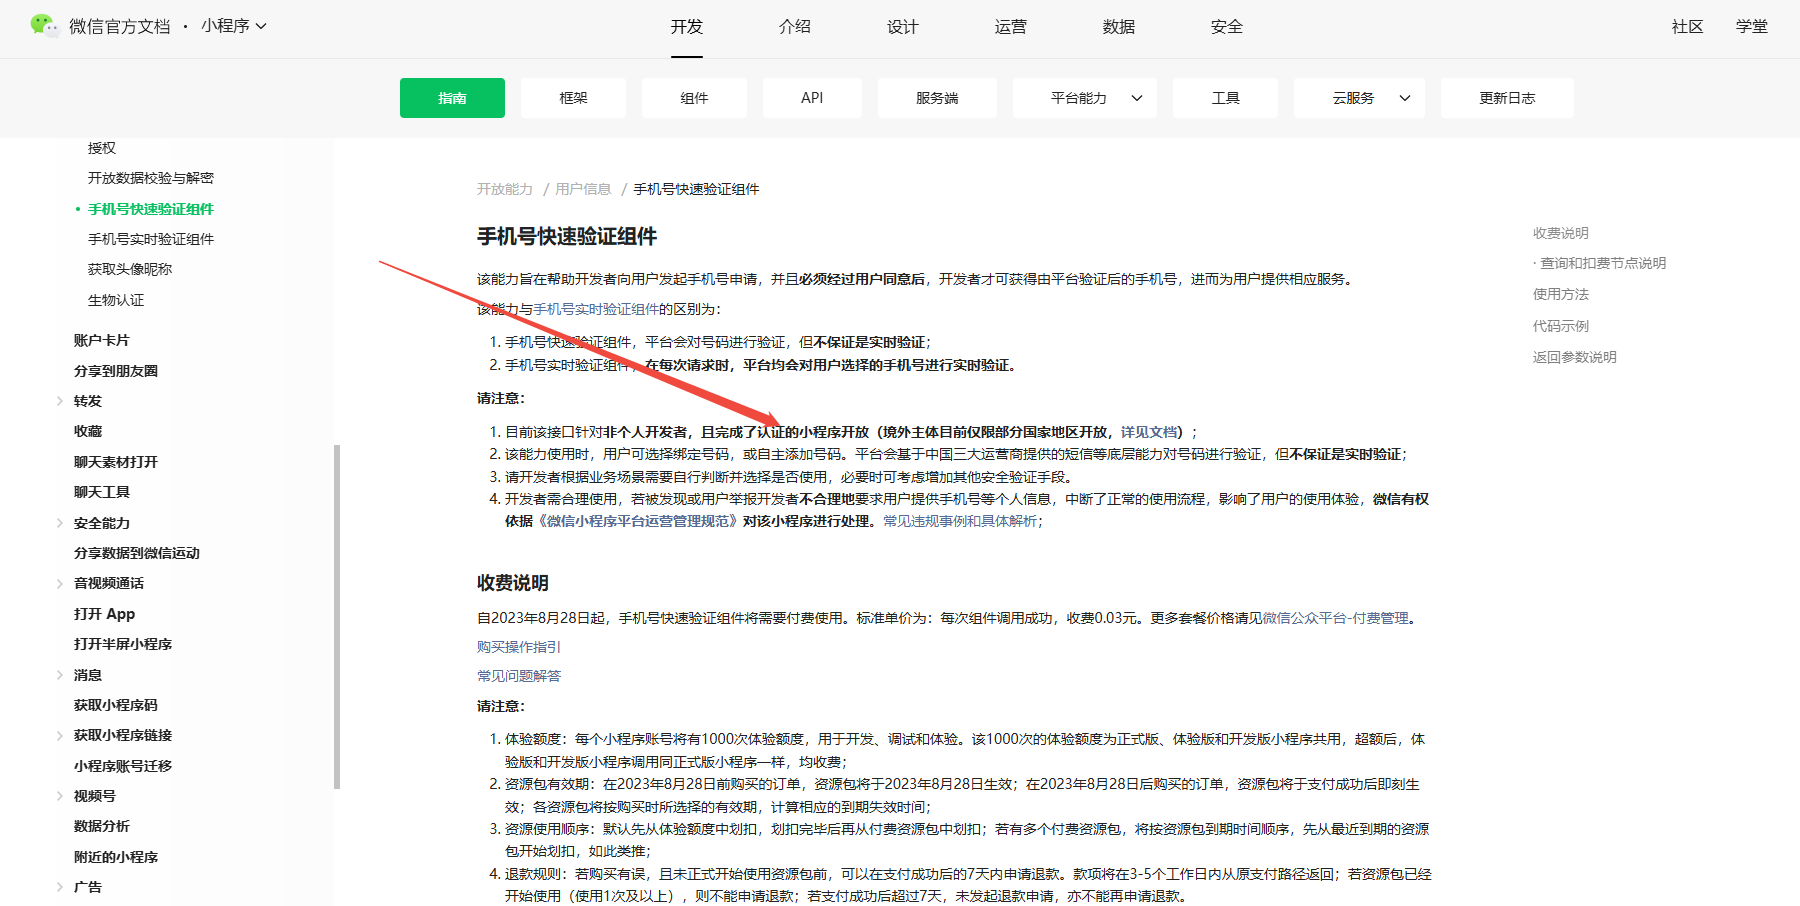Open the 平台能力 dropdown
The height and width of the screenshot is (906, 1800).
point(1085,98)
